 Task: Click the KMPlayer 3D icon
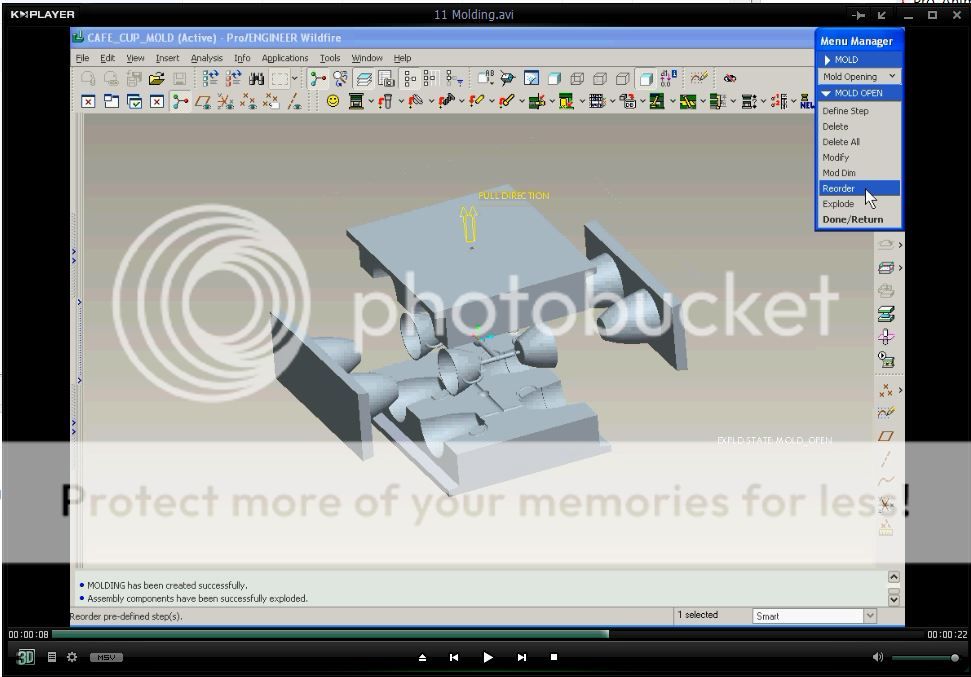[25, 657]
